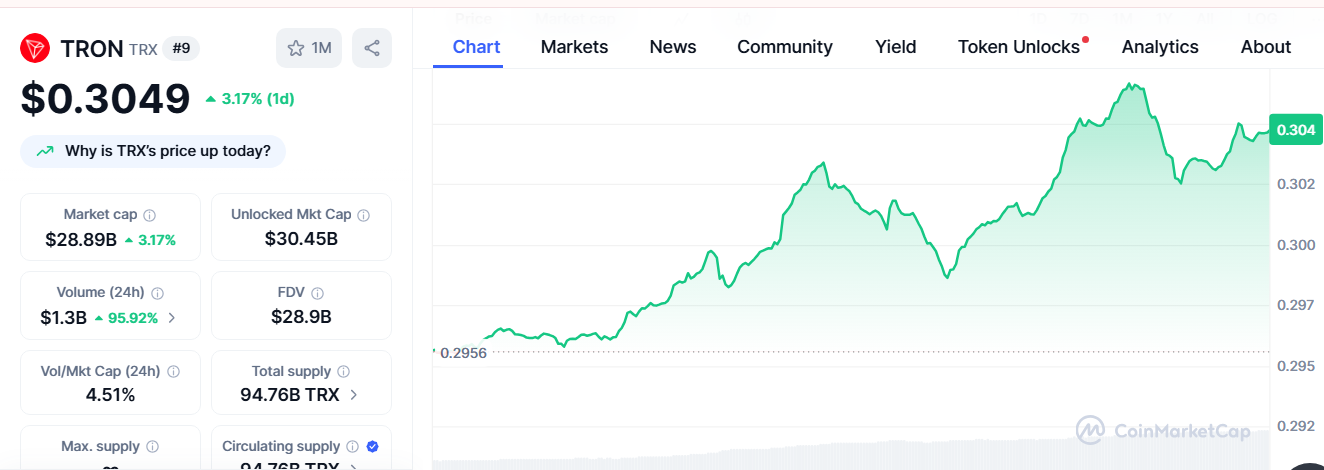The width and height of the screenshot is (1324, 470).
Task: Click the #9 rank badge
Action: [x=181, y=48]
